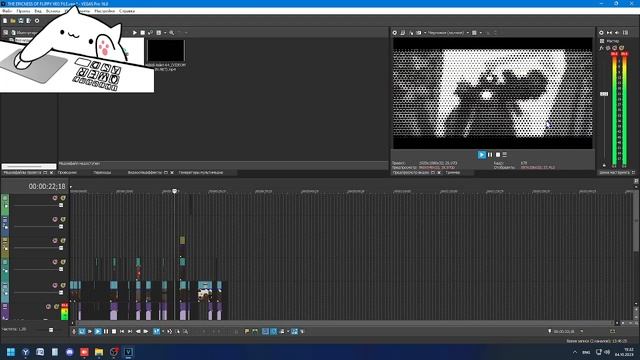The width and height of the screenshot is (640, 360).
Task: Solo the first video track
Action: (63, 198)
